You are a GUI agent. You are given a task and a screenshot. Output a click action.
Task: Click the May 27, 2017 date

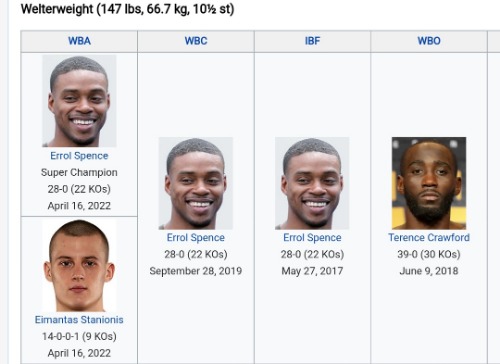tap(312, 271)
